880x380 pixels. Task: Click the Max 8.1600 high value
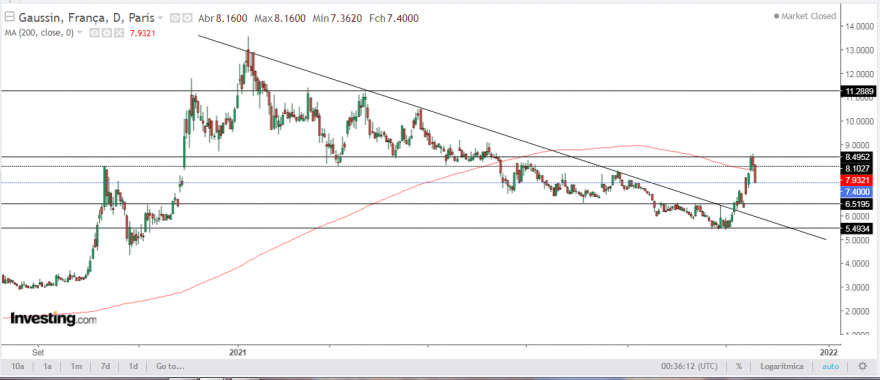[x=280, y=18]
